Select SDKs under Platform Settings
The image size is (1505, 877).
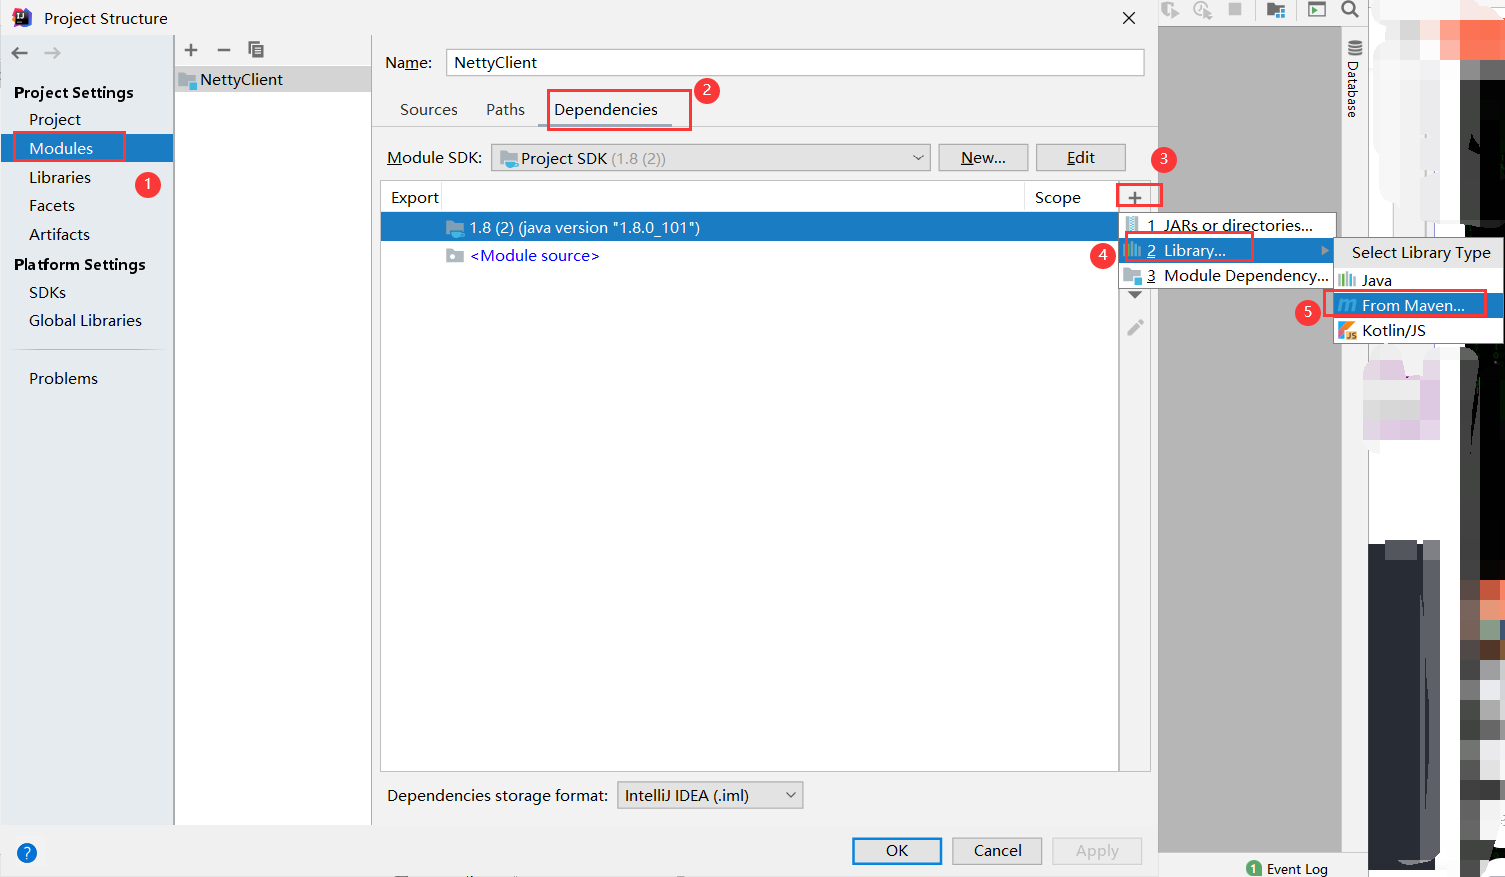(x=47, y=293)
